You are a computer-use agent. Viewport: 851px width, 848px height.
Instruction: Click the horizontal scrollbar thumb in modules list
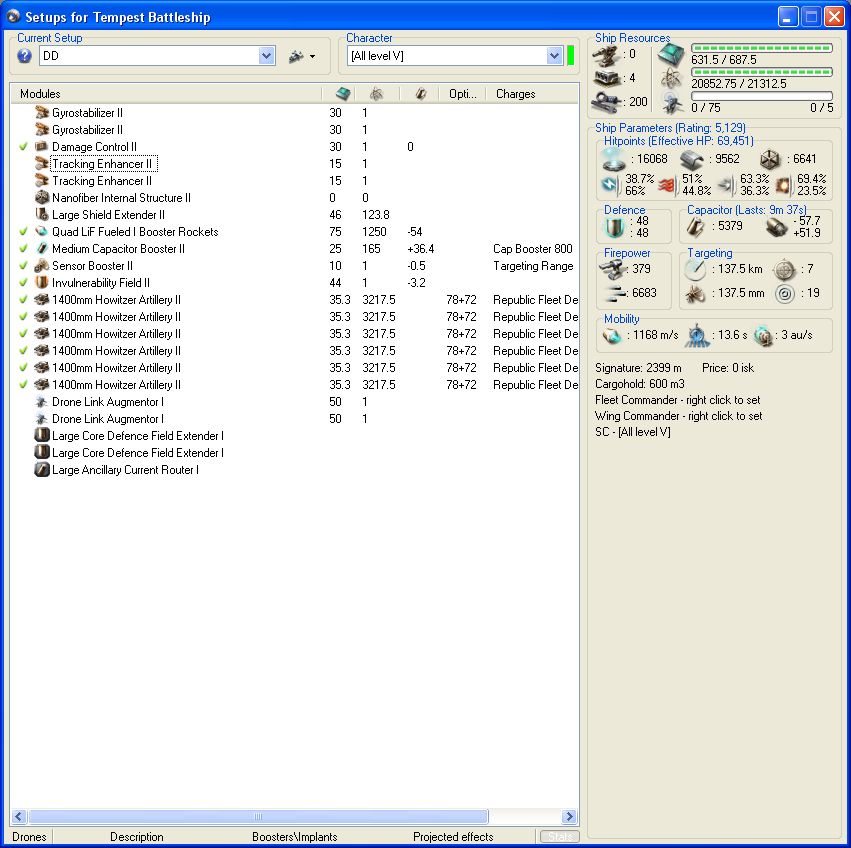pos(258,817)
